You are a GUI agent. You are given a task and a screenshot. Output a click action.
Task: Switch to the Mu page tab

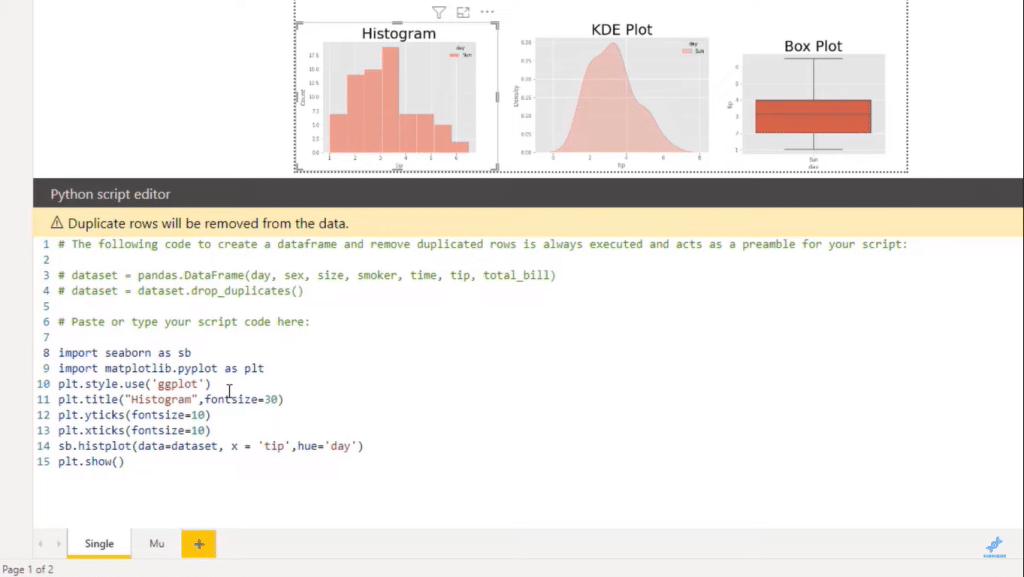coord(157,544)
